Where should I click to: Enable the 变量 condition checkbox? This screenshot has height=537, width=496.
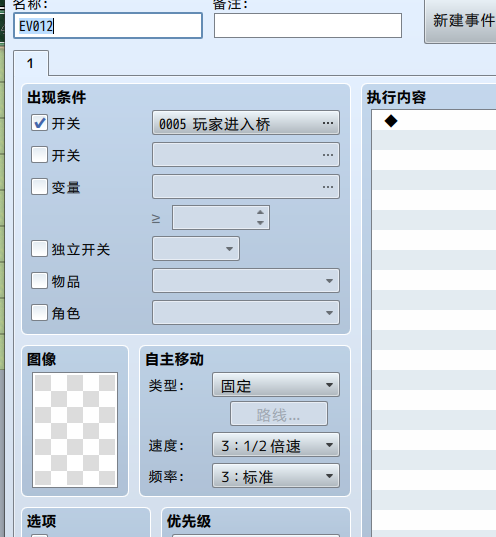click(x=39, y=187)
